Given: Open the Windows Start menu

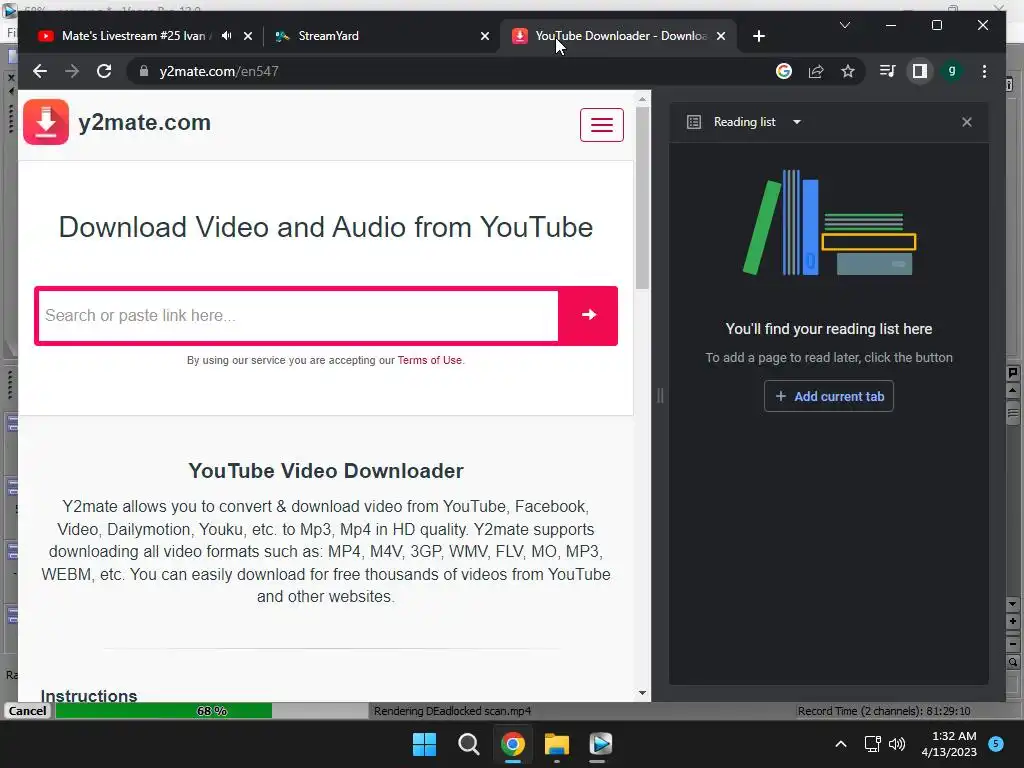Looking at the screenshot, I should pyautogui.click(x=424, y=744).
